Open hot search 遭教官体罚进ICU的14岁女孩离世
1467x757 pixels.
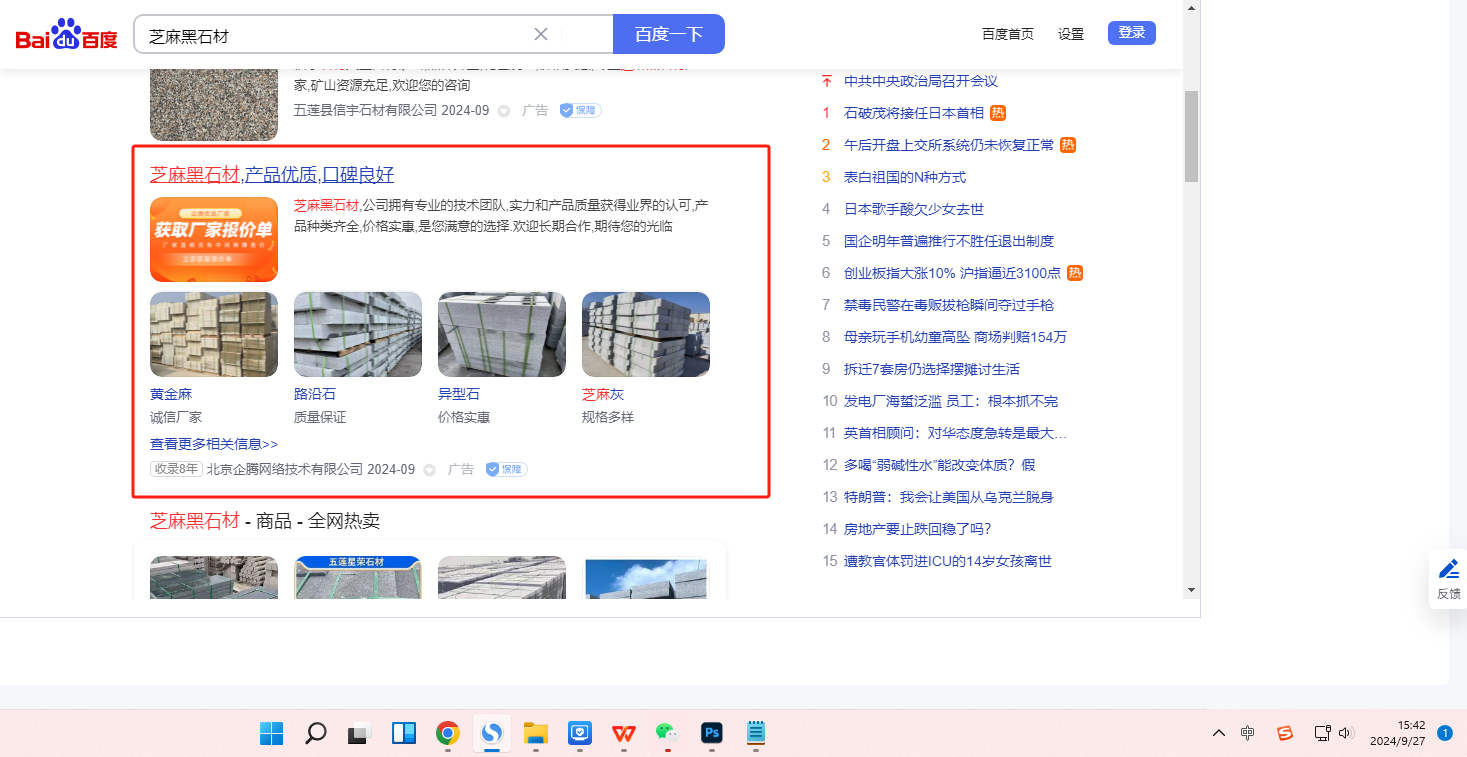click(x=948, y=561)
